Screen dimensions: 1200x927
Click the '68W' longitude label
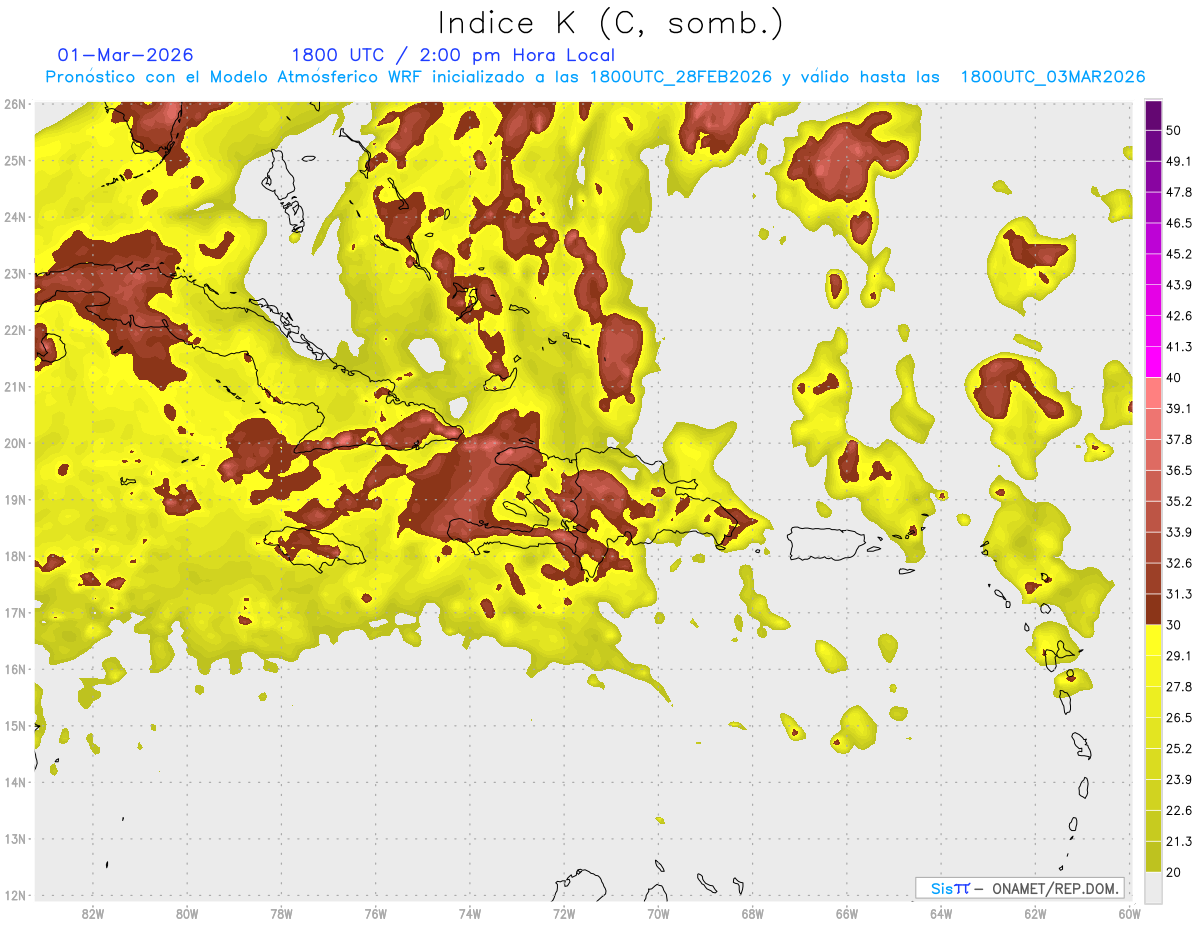pyautogui.click(x=753, y=913)
